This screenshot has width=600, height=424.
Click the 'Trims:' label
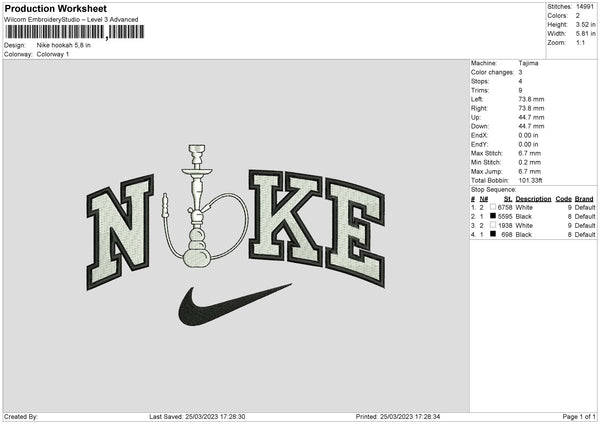coord(480,90)
